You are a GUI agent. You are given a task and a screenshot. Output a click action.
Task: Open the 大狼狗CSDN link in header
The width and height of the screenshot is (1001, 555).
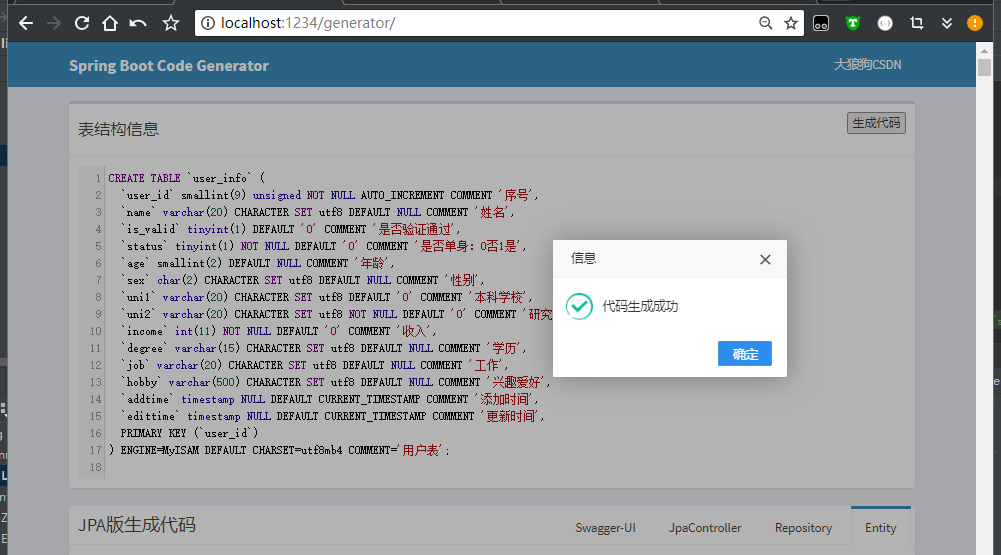click(x=867, y=65)
